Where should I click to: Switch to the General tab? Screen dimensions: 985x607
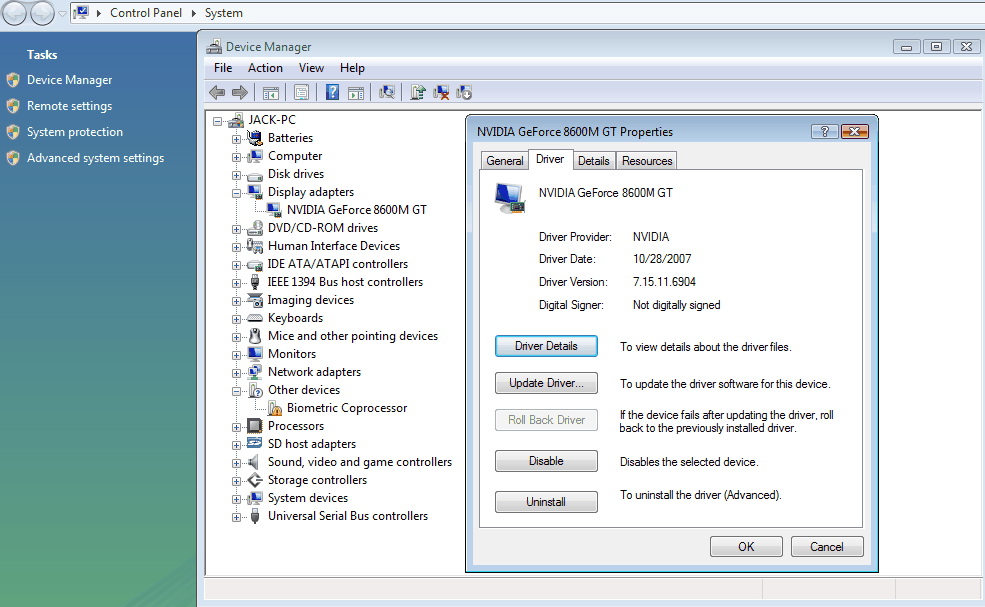[x=504, y=161]
